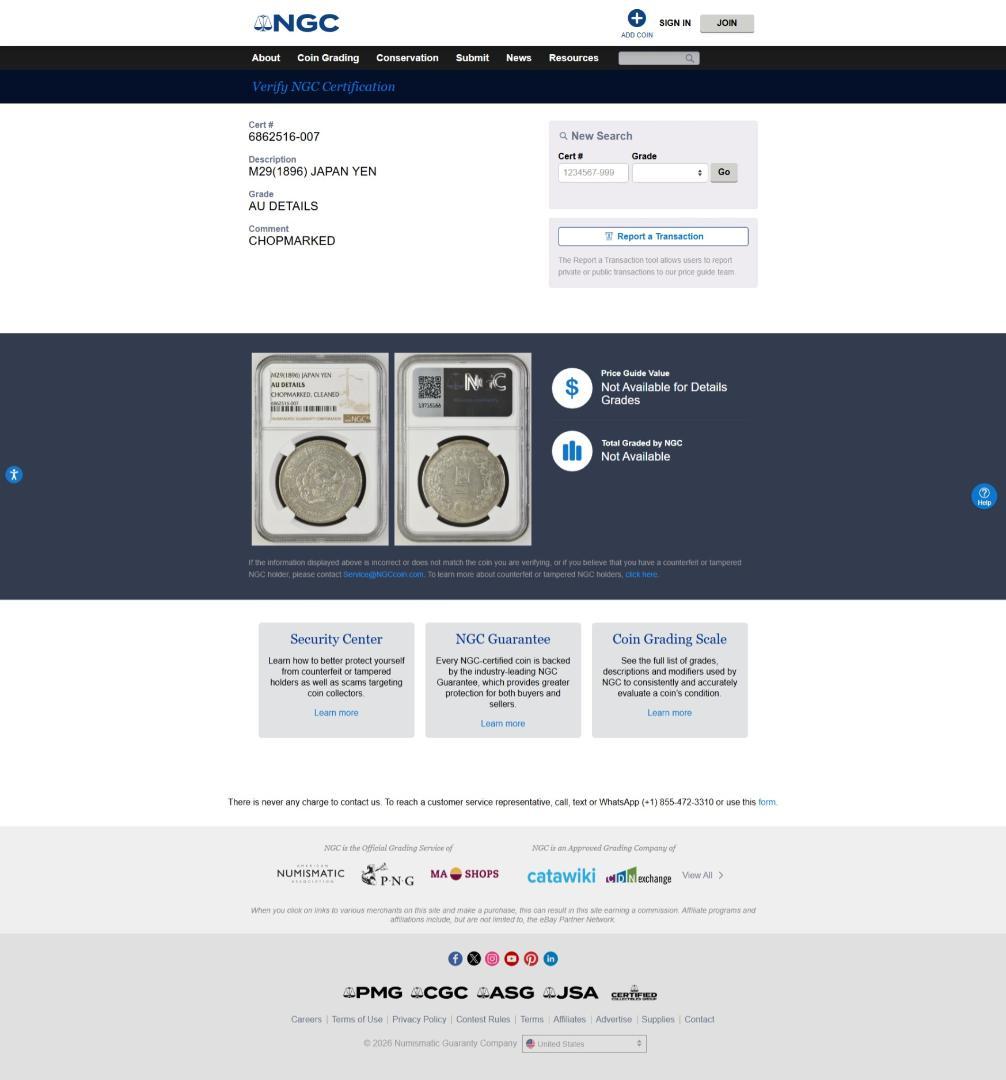Open the Grade dropdown in New Search
The image size is (1006, 1080).
(x=670, y=173)
